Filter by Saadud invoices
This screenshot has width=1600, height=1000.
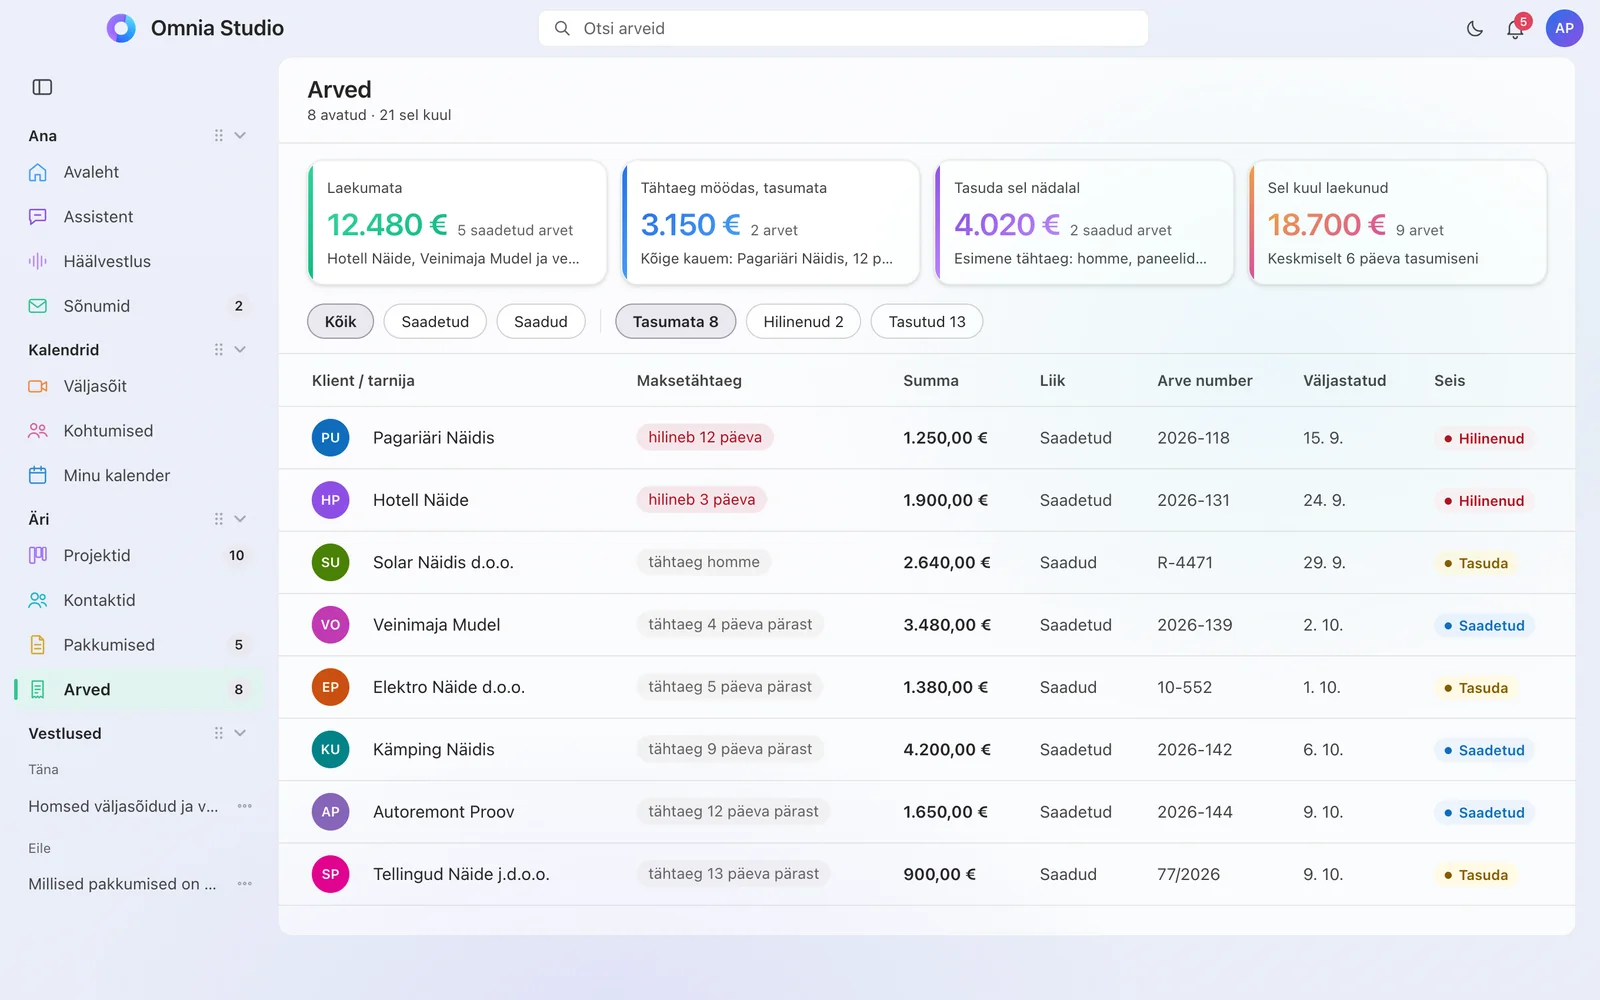(541, 321)
